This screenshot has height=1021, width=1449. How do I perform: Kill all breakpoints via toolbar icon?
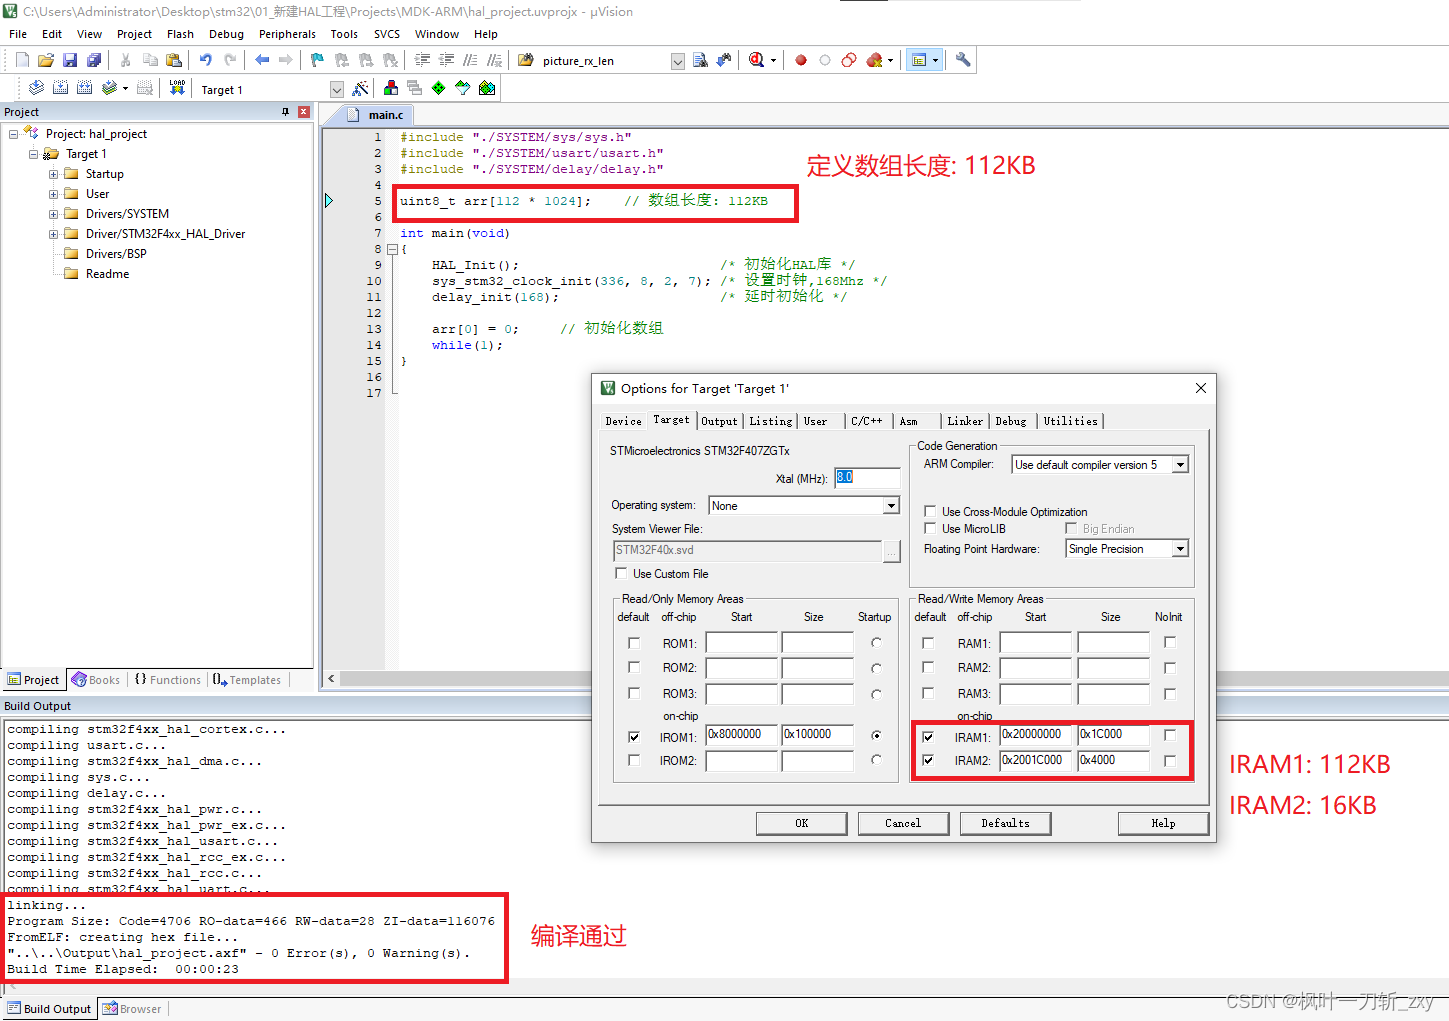(x=873, y=60)
